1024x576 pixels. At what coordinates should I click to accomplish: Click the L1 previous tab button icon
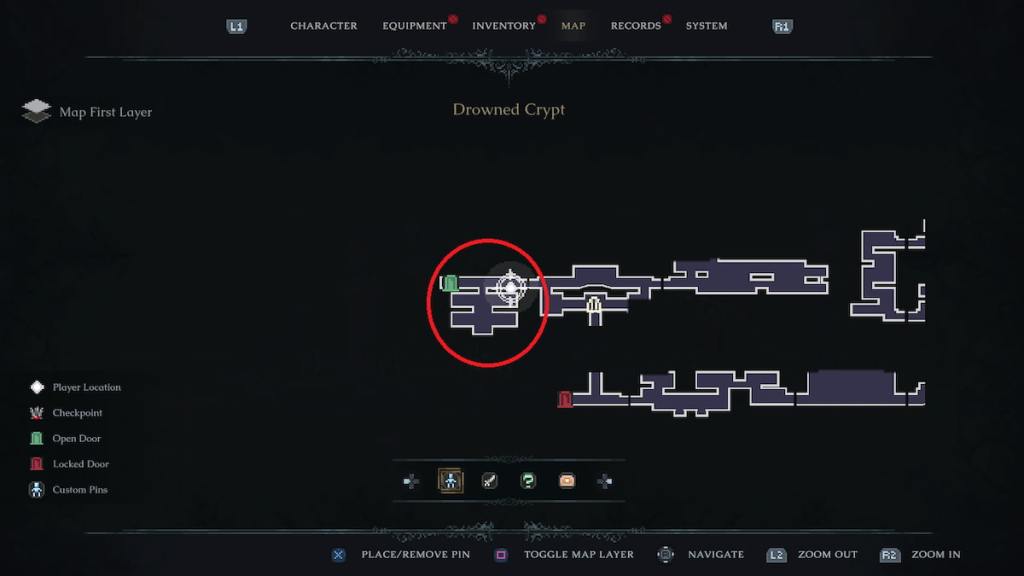pyautogui.click(x=236, y=26)
